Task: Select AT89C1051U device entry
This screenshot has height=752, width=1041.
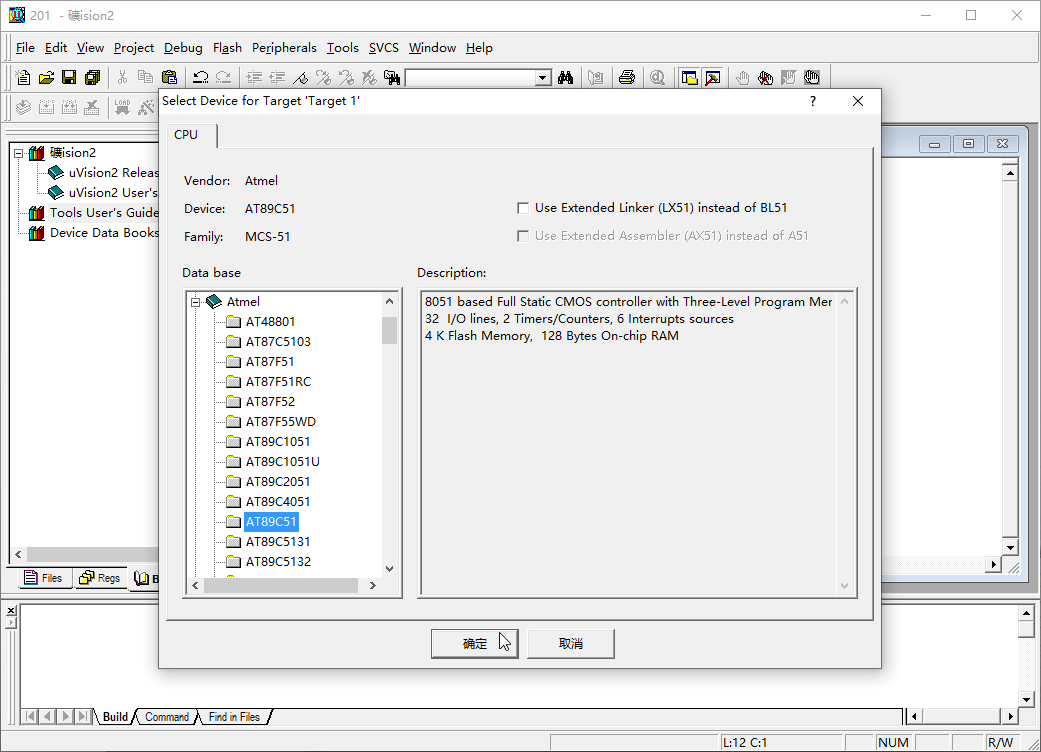Action: coord(283,462)
